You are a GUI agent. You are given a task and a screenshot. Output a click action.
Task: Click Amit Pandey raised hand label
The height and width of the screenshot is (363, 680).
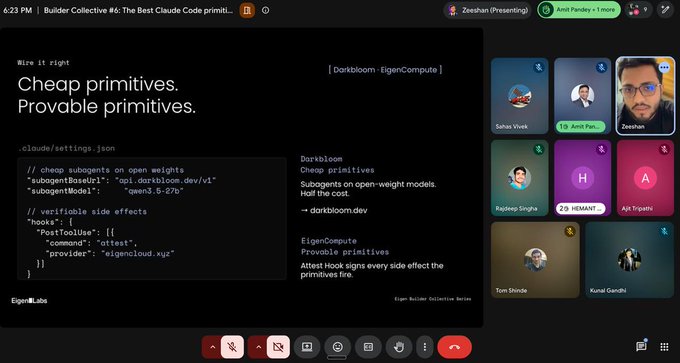point(581,127)
